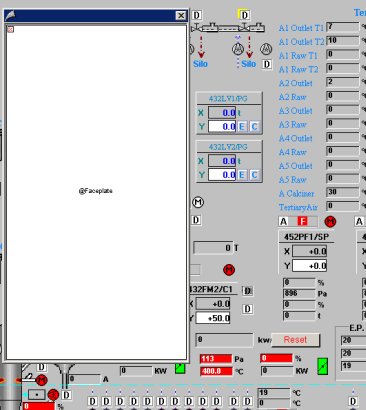
Task: Click the A4 Outlet value field
Action: tap(343, 137)
